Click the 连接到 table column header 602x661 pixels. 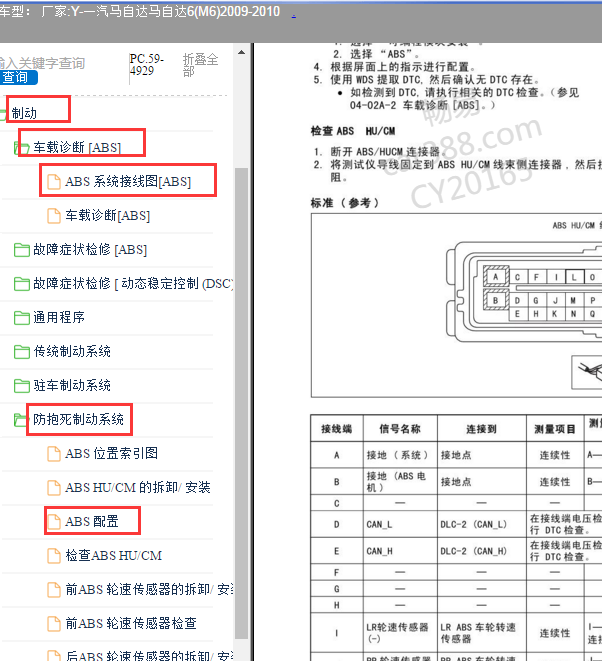pyautogui.click(x=481, y=429)
